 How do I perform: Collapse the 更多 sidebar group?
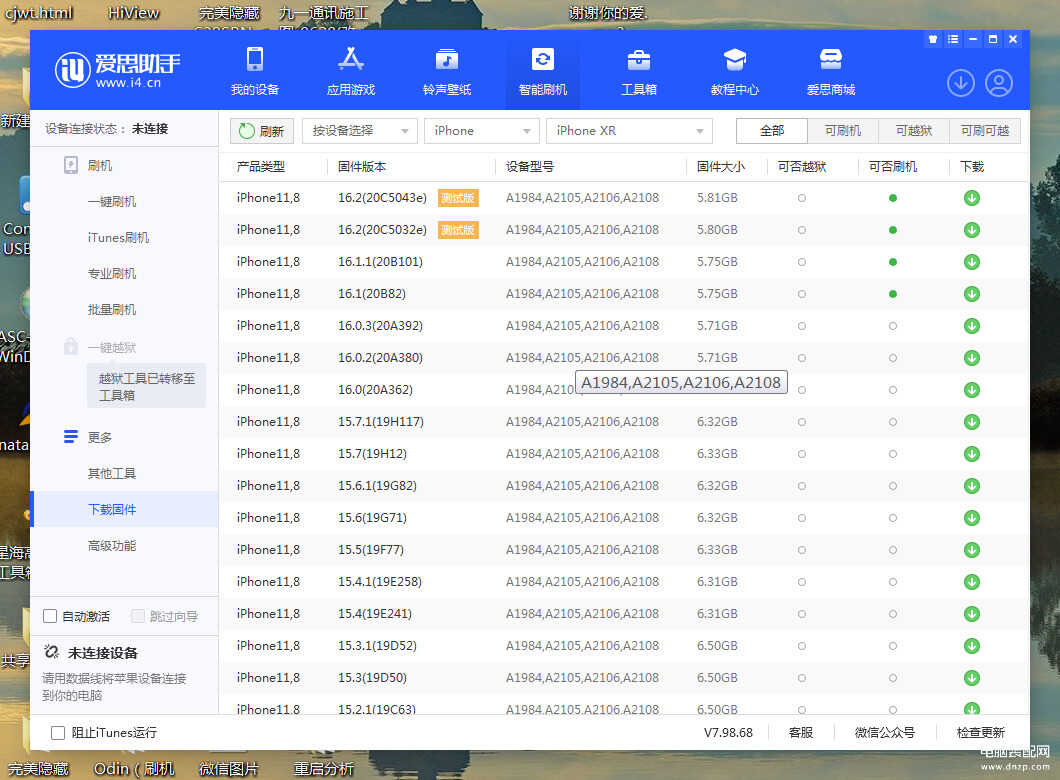[88, 437]
